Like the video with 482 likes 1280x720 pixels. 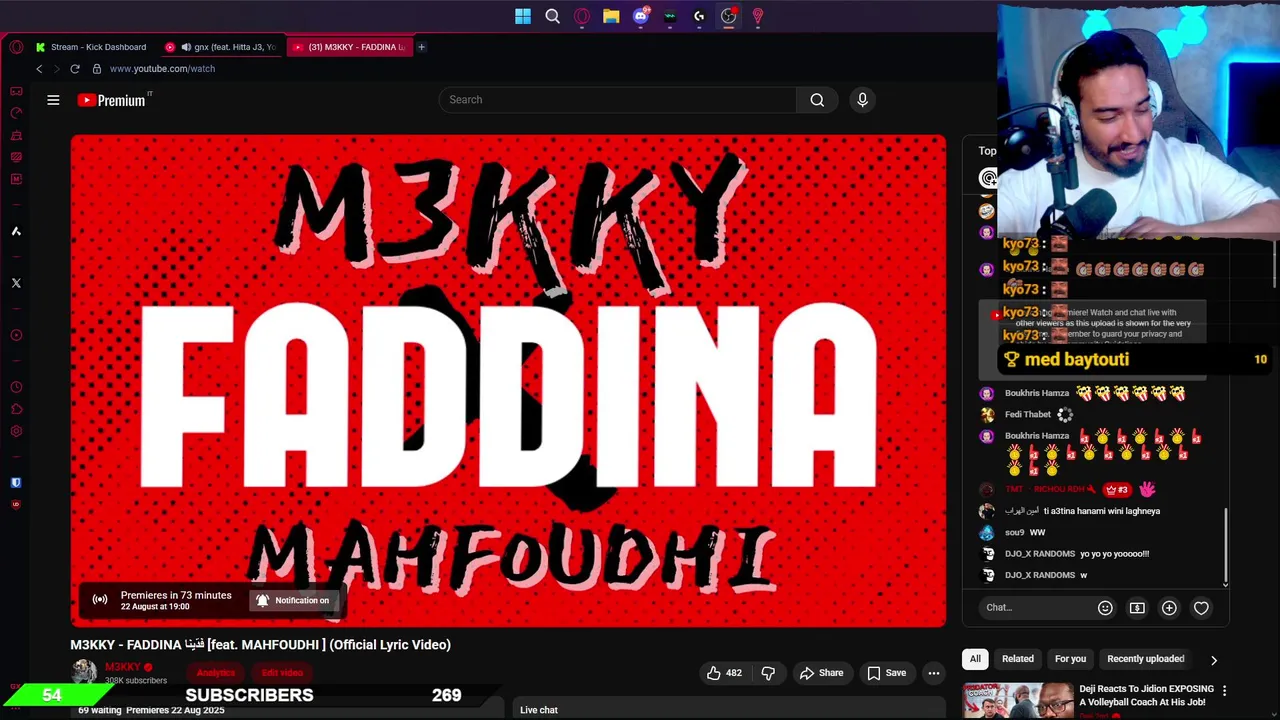(x=724, y=673)
